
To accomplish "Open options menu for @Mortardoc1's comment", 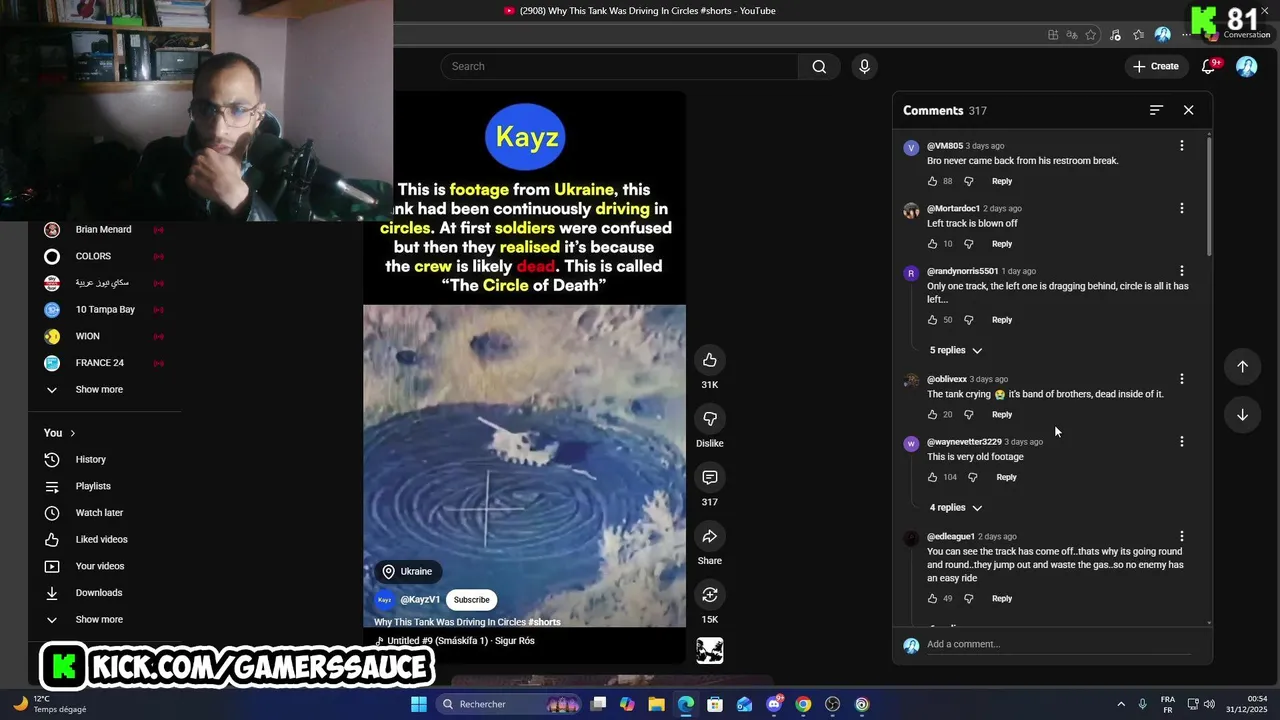I will (1181, 209).
